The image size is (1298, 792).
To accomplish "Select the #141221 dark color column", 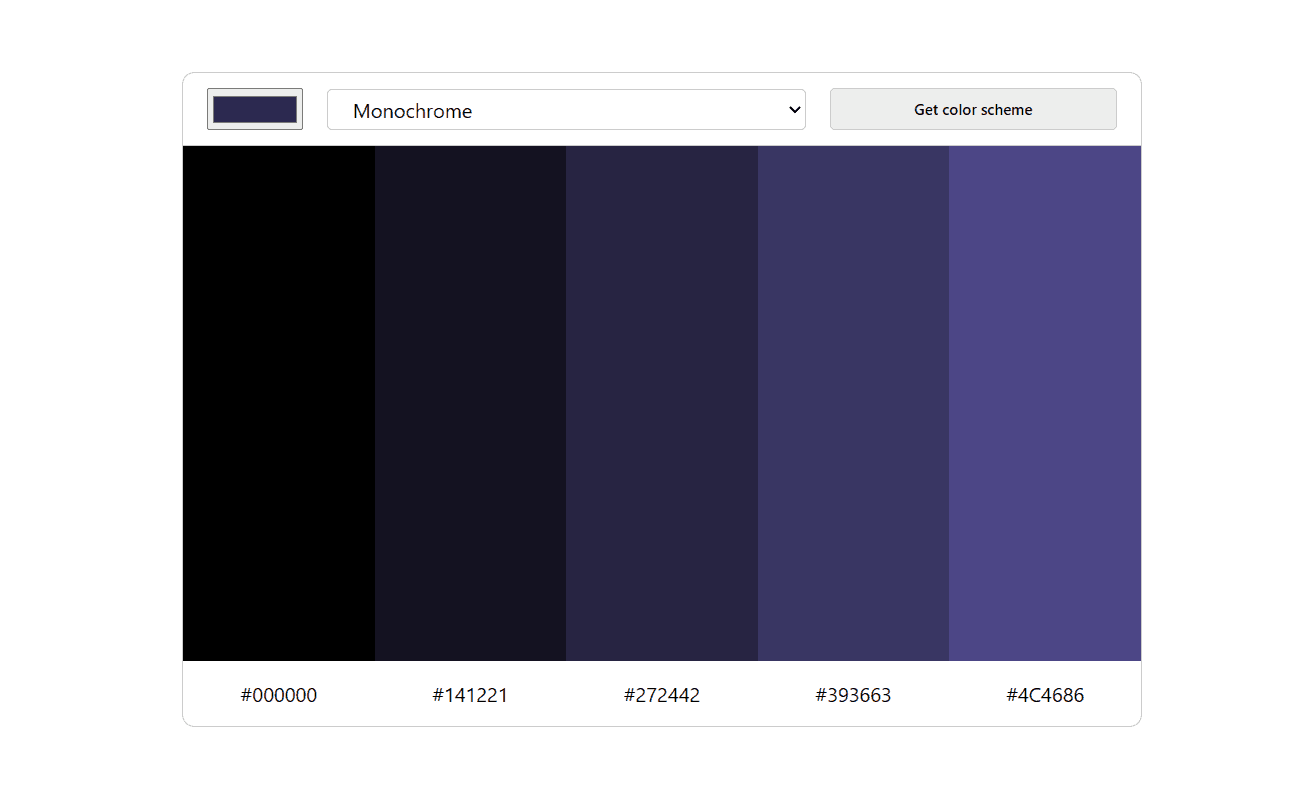I will point(470,403).
